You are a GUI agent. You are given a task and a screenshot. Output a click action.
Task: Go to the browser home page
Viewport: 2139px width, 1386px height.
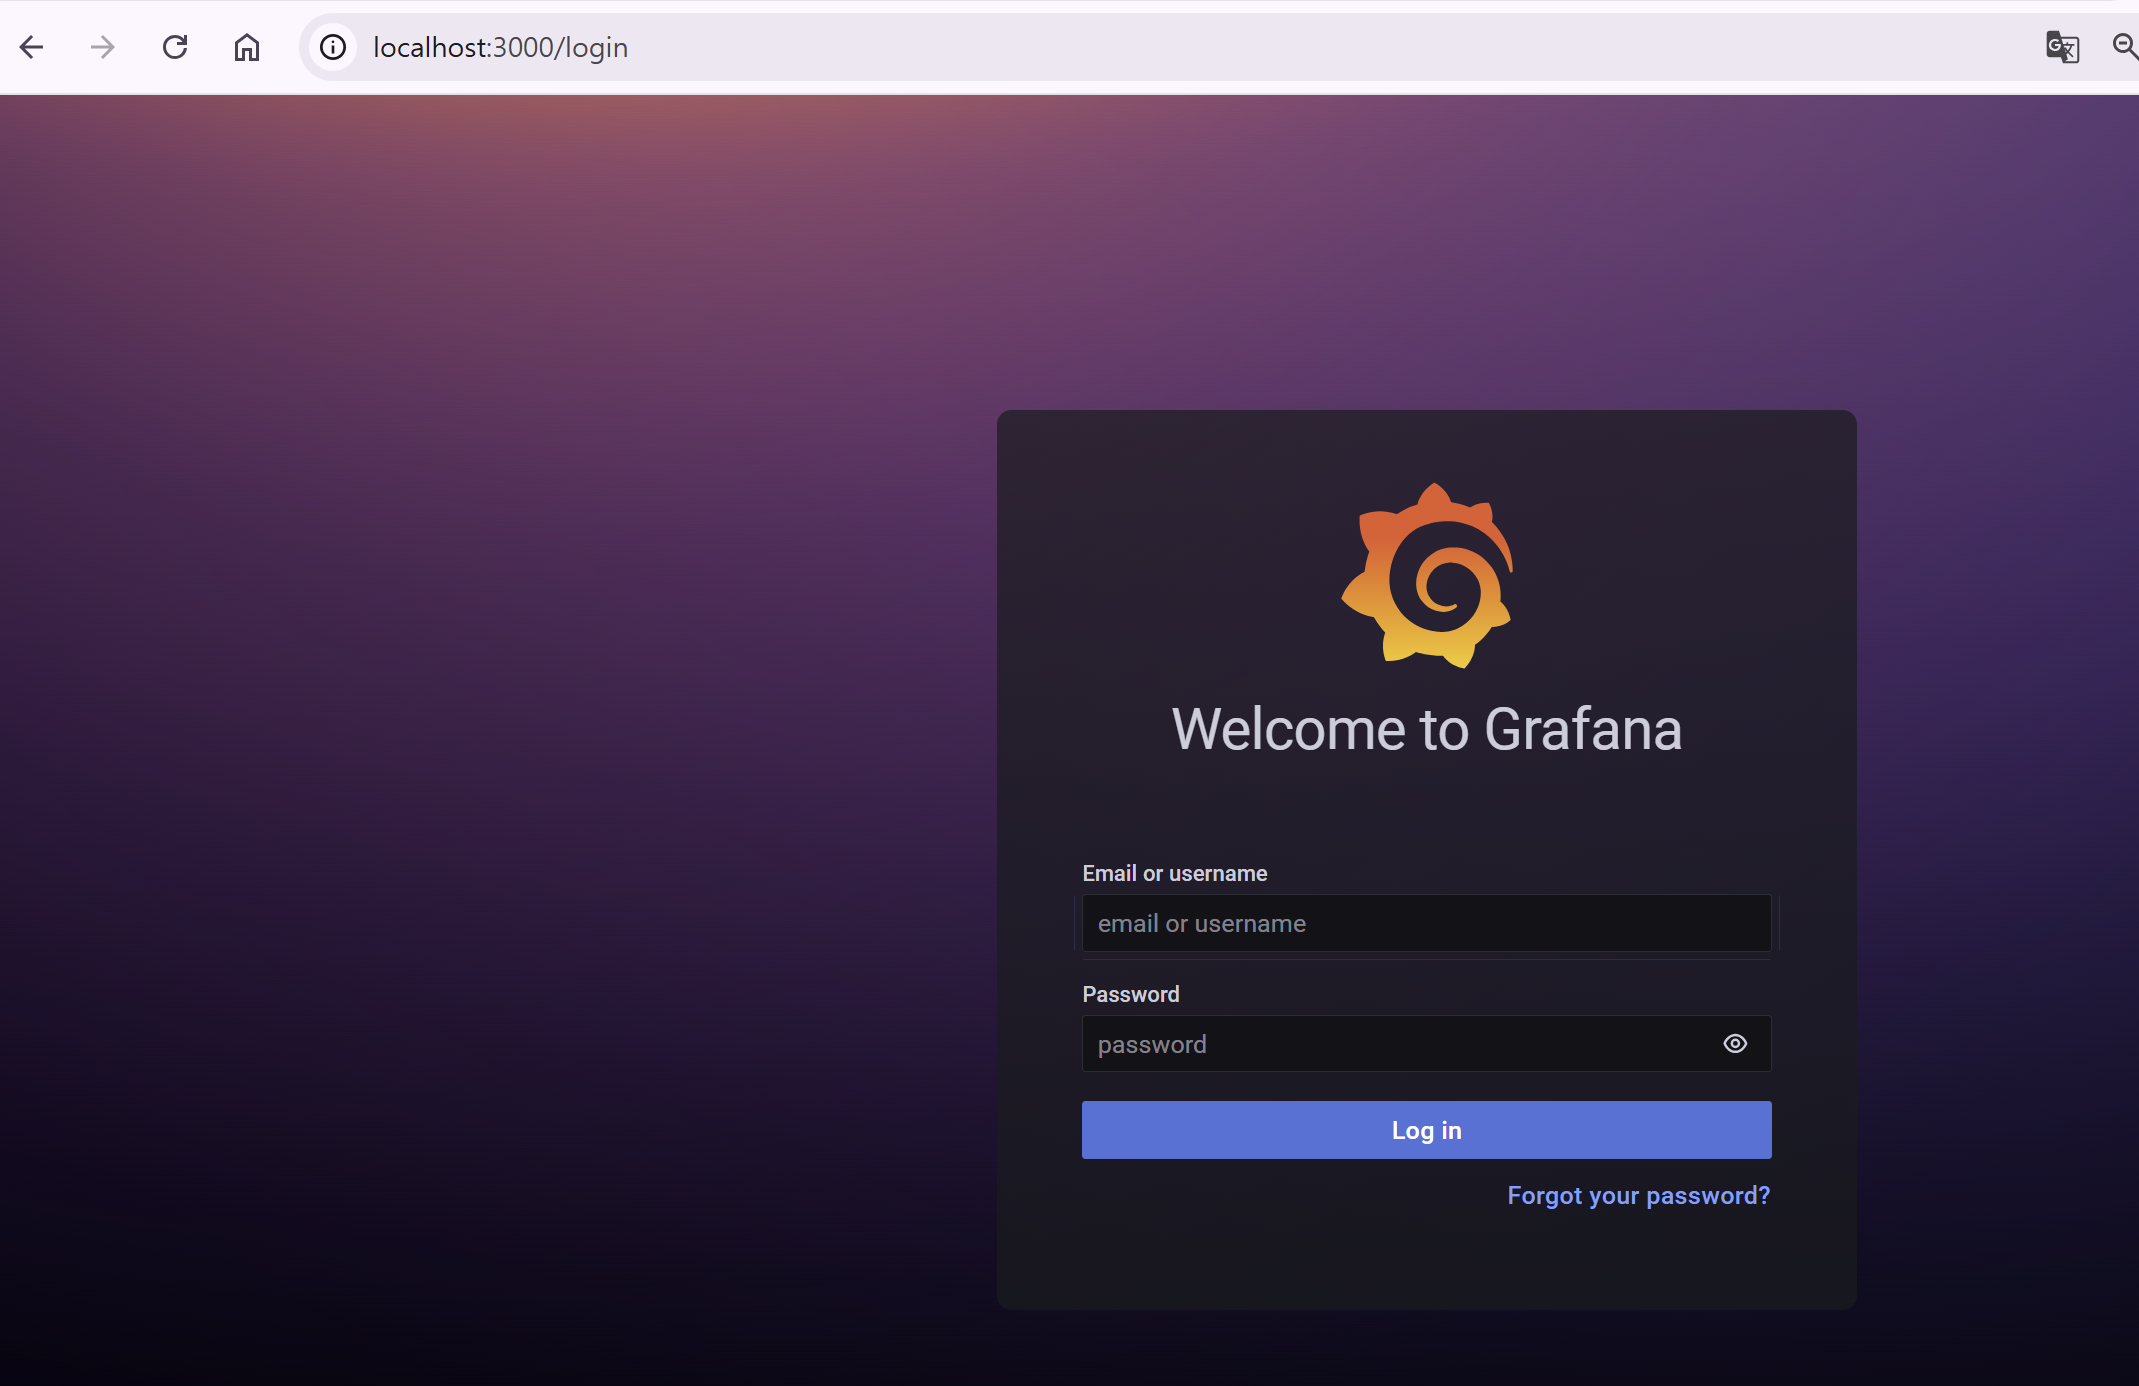247,47
